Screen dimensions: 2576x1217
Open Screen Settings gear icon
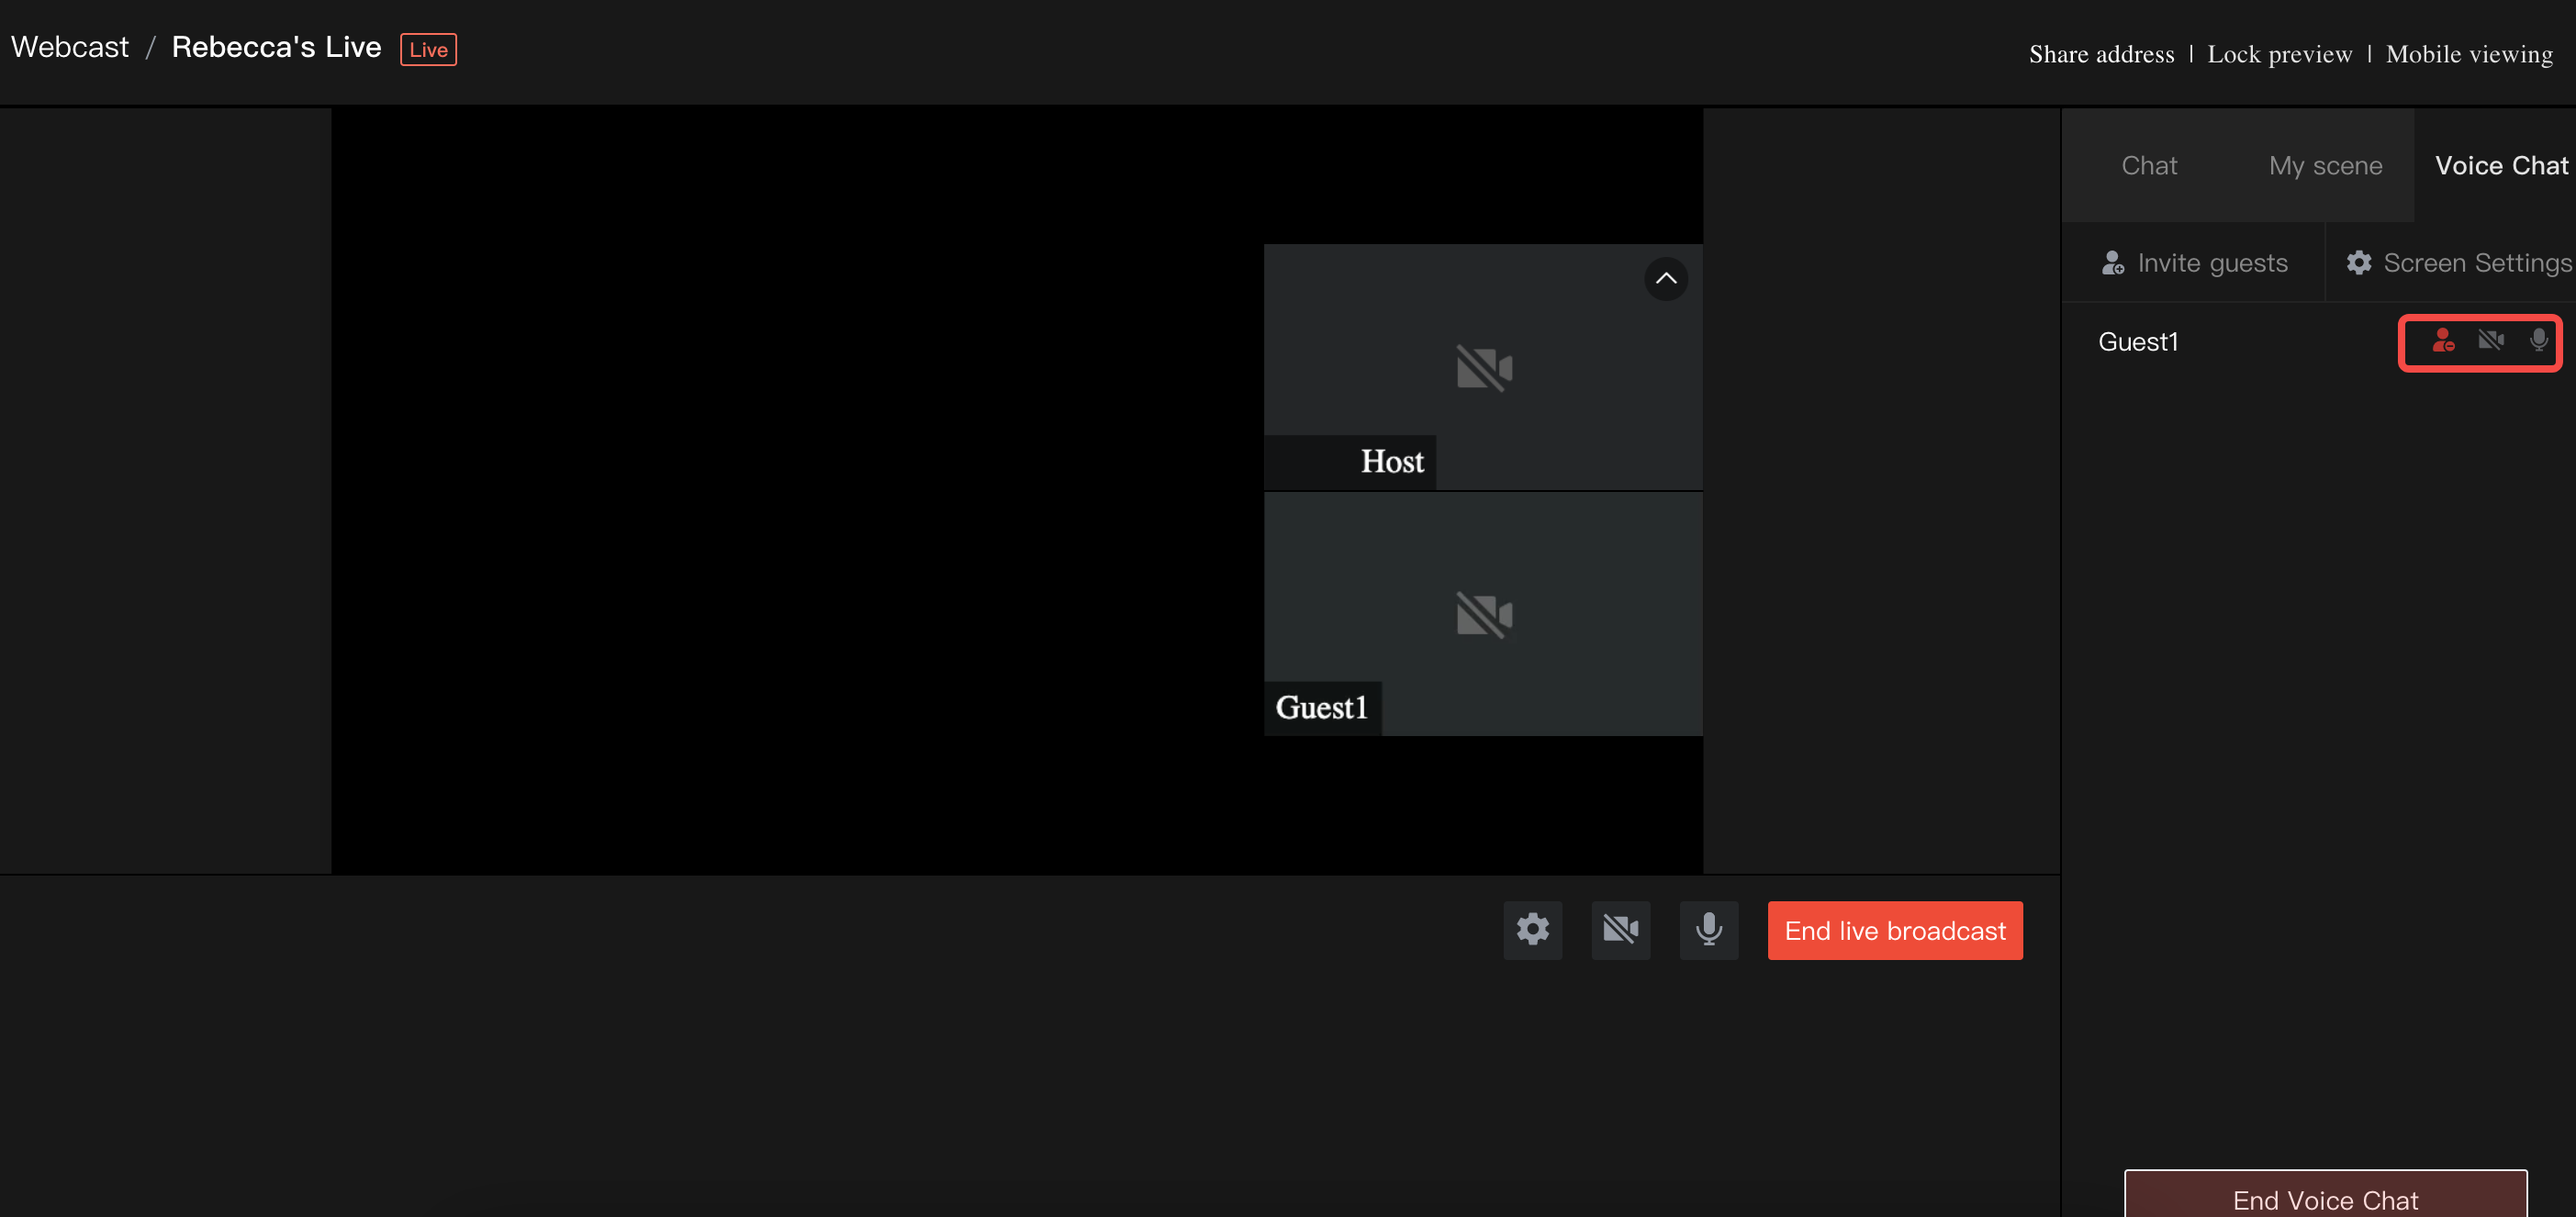point(2359,263)
